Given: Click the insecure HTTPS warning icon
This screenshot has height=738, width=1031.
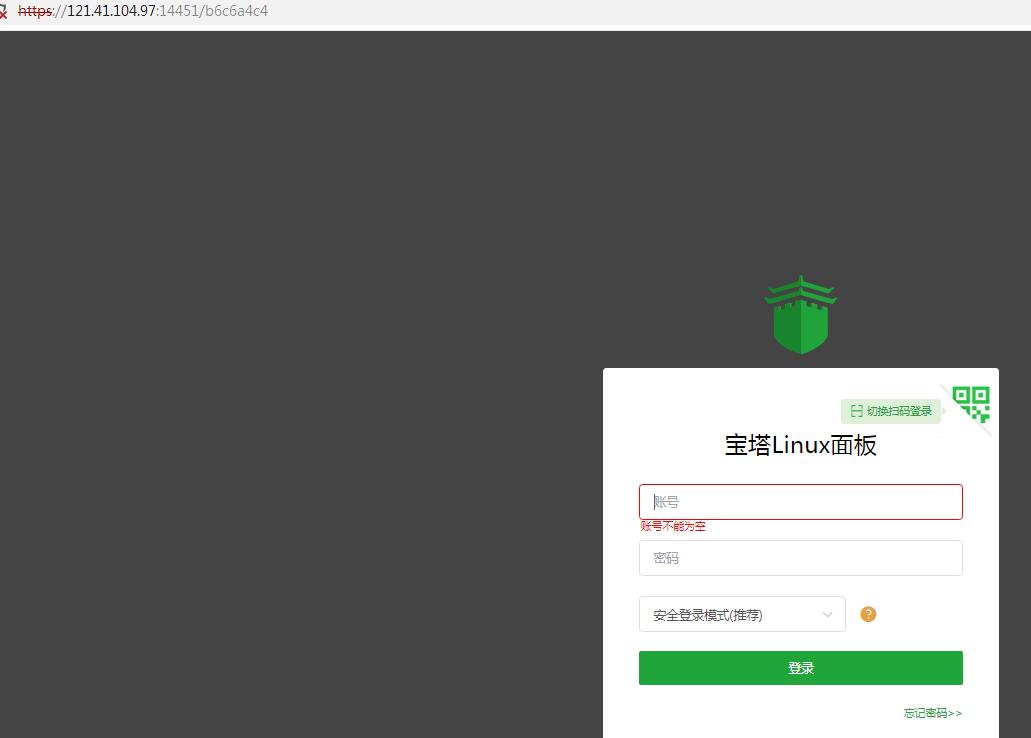Looking at the screenshot, I should coord(3,12).
